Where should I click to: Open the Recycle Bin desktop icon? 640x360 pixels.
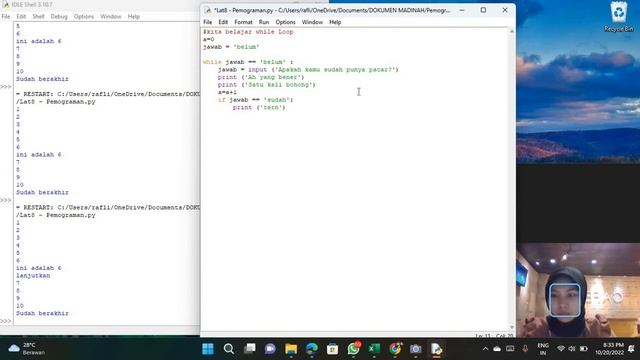coord(619,17)
